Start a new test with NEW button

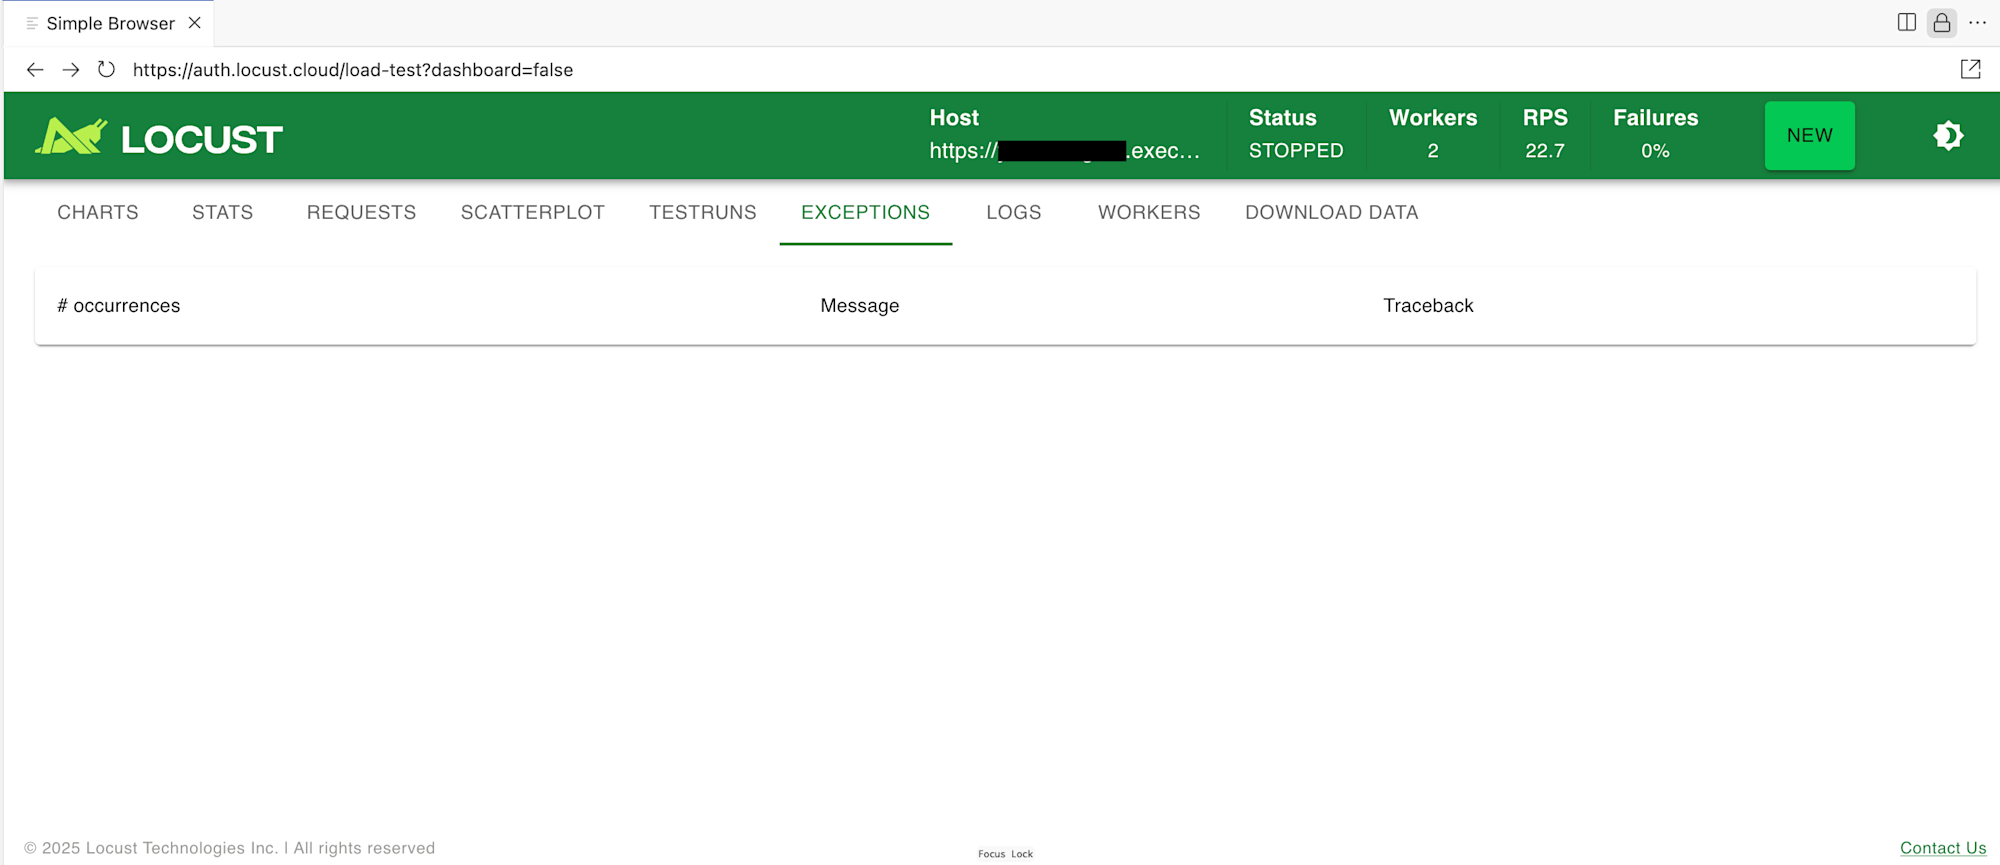1810,136
